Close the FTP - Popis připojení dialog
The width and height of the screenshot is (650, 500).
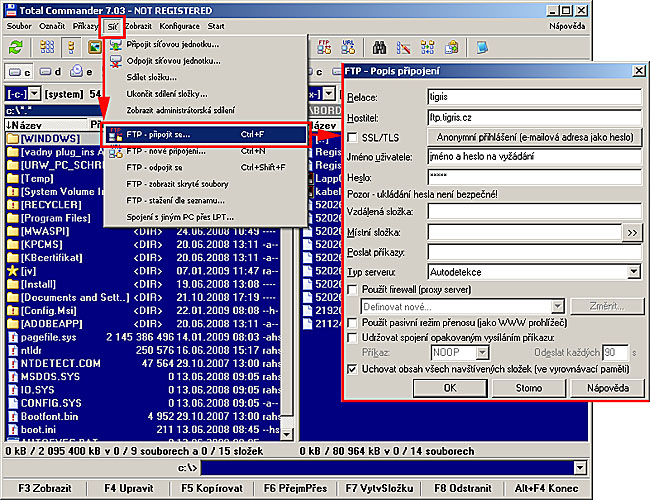(x=639, y=71)
